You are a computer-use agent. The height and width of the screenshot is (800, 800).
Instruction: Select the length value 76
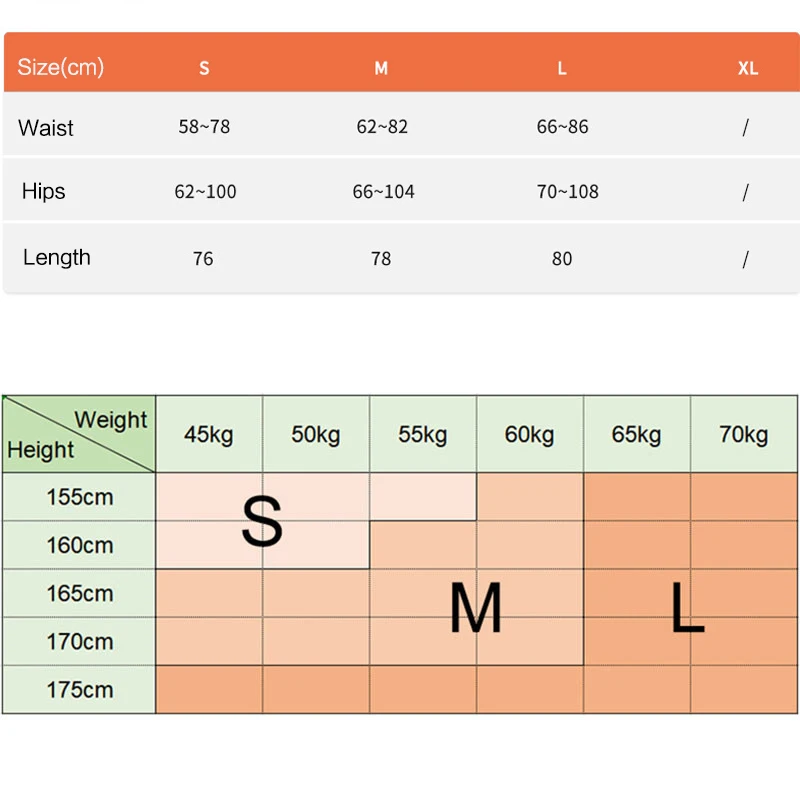[x=203, y=259]
